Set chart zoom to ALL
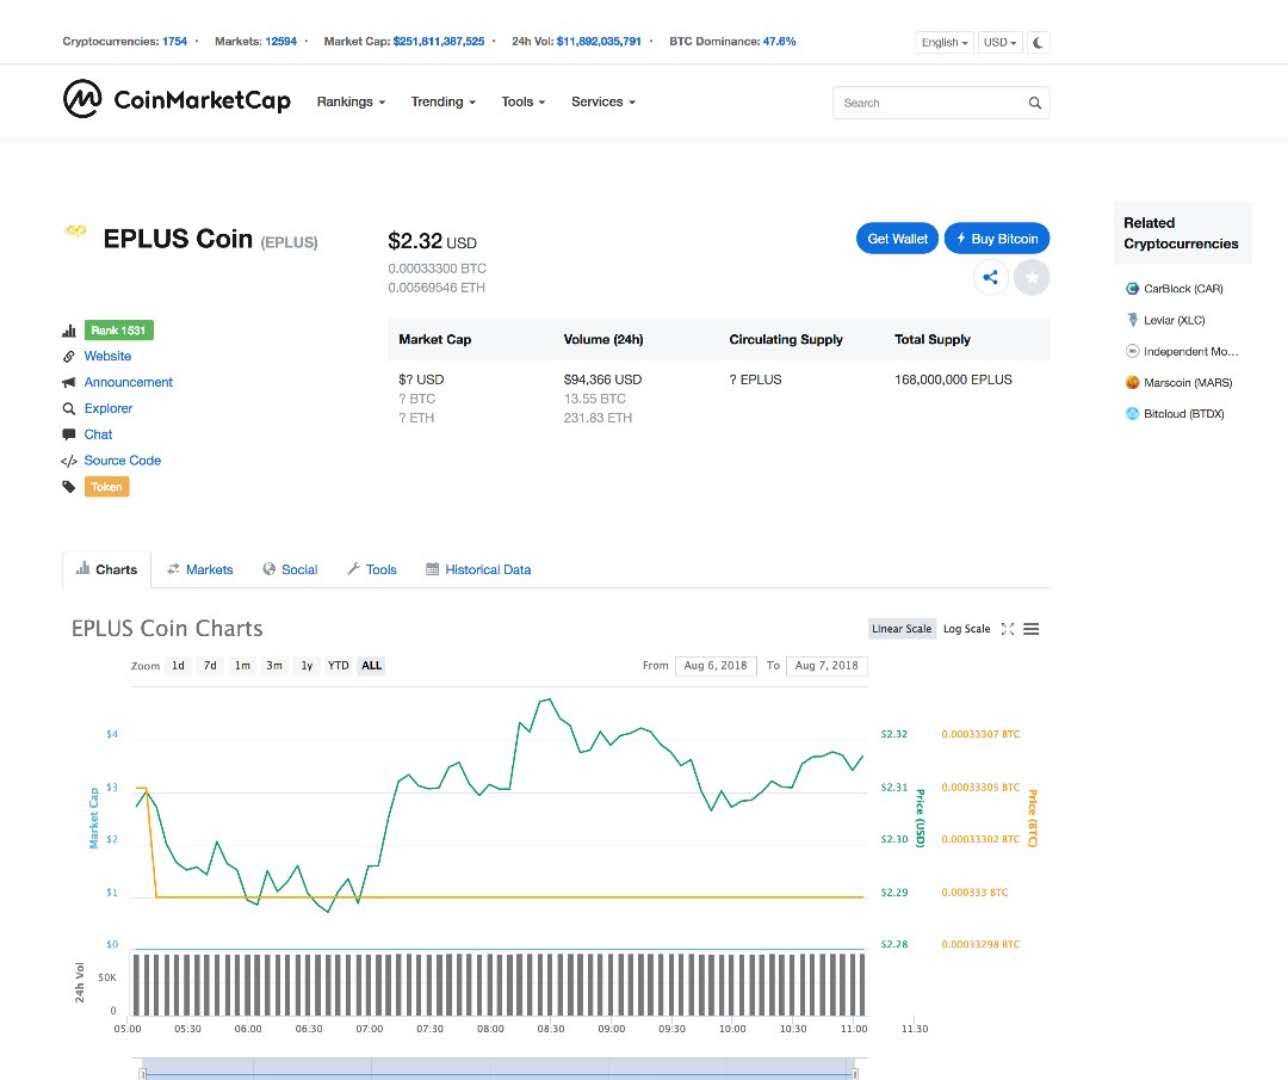This screenshot has height=1080, width=1288. click(372, 666)
